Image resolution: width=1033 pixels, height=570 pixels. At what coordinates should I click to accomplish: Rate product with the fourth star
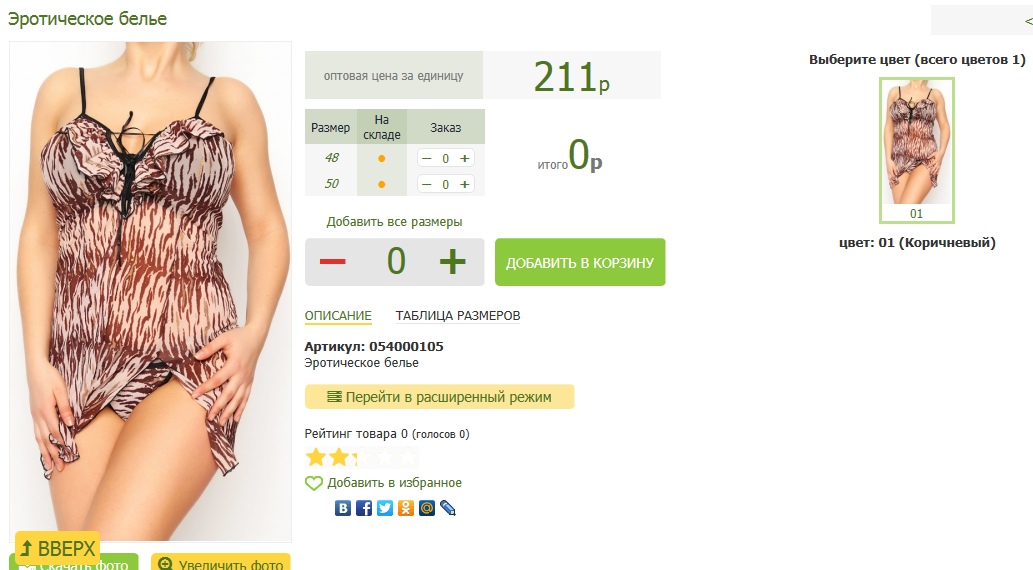(x=385, y=457)
